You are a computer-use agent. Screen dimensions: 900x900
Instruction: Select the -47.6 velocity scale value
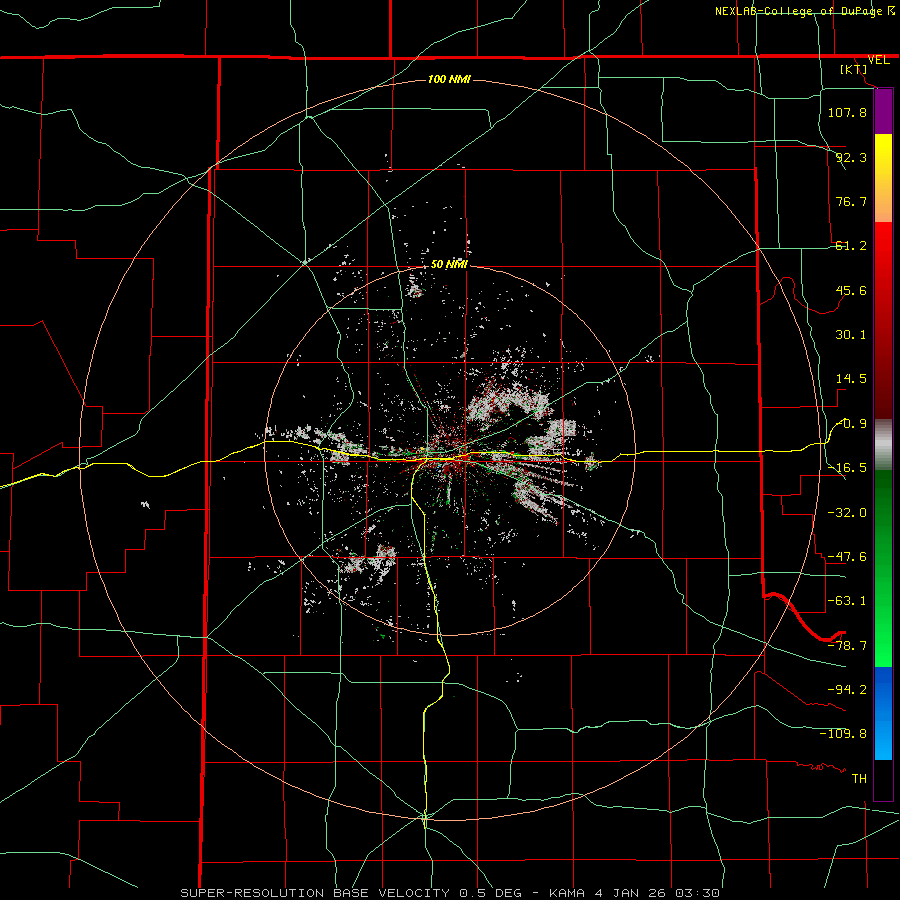[847, 557]
